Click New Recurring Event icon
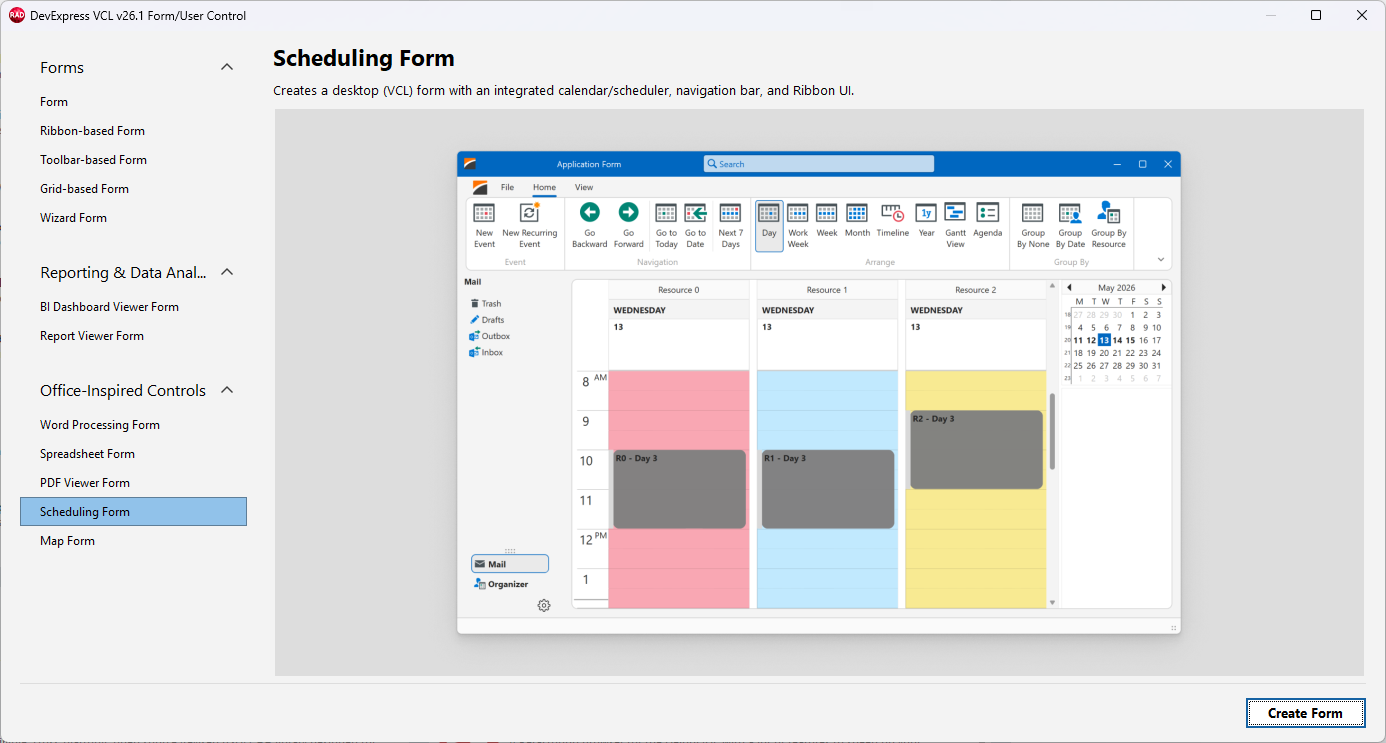Screen dimensions: 1386x743 [x=530, y=212]
